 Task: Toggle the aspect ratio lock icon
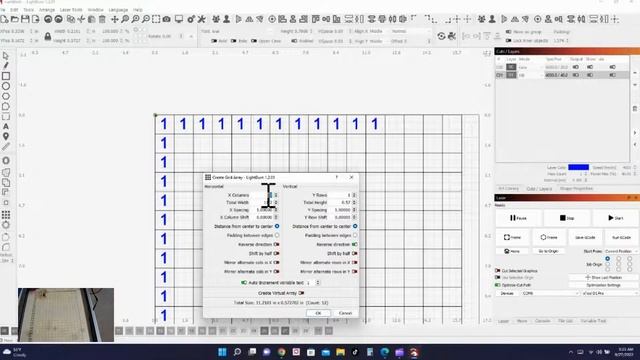click(48, 36)
